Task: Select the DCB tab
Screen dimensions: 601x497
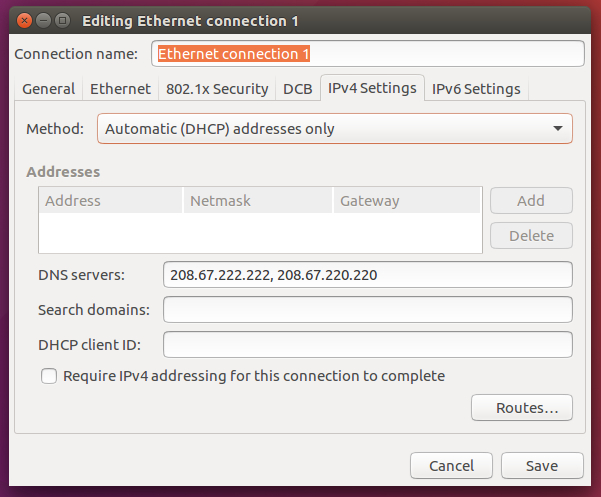Action: [x=297, y=89]
